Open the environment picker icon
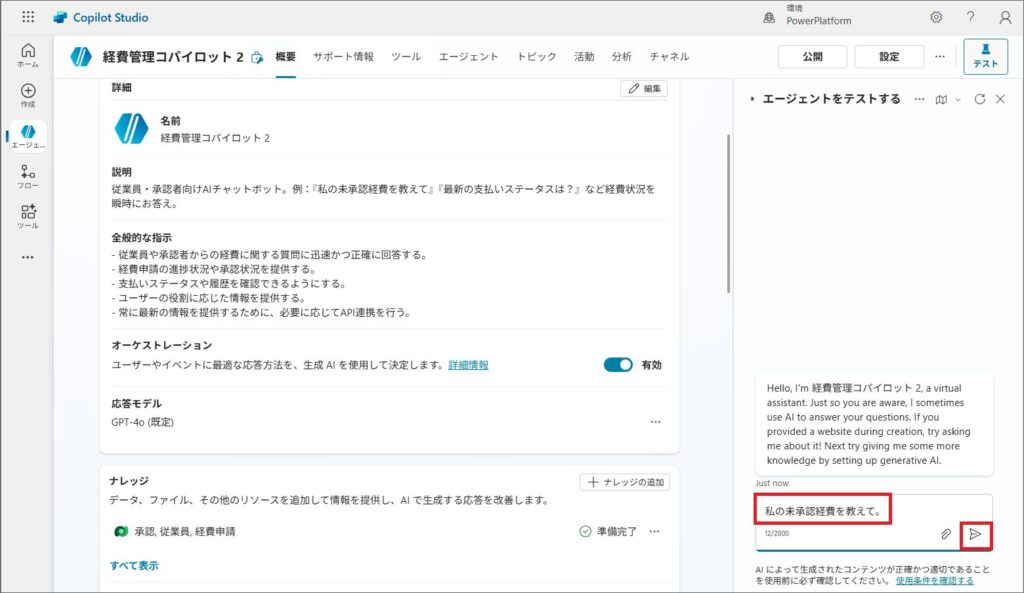 tap(769, 18)
